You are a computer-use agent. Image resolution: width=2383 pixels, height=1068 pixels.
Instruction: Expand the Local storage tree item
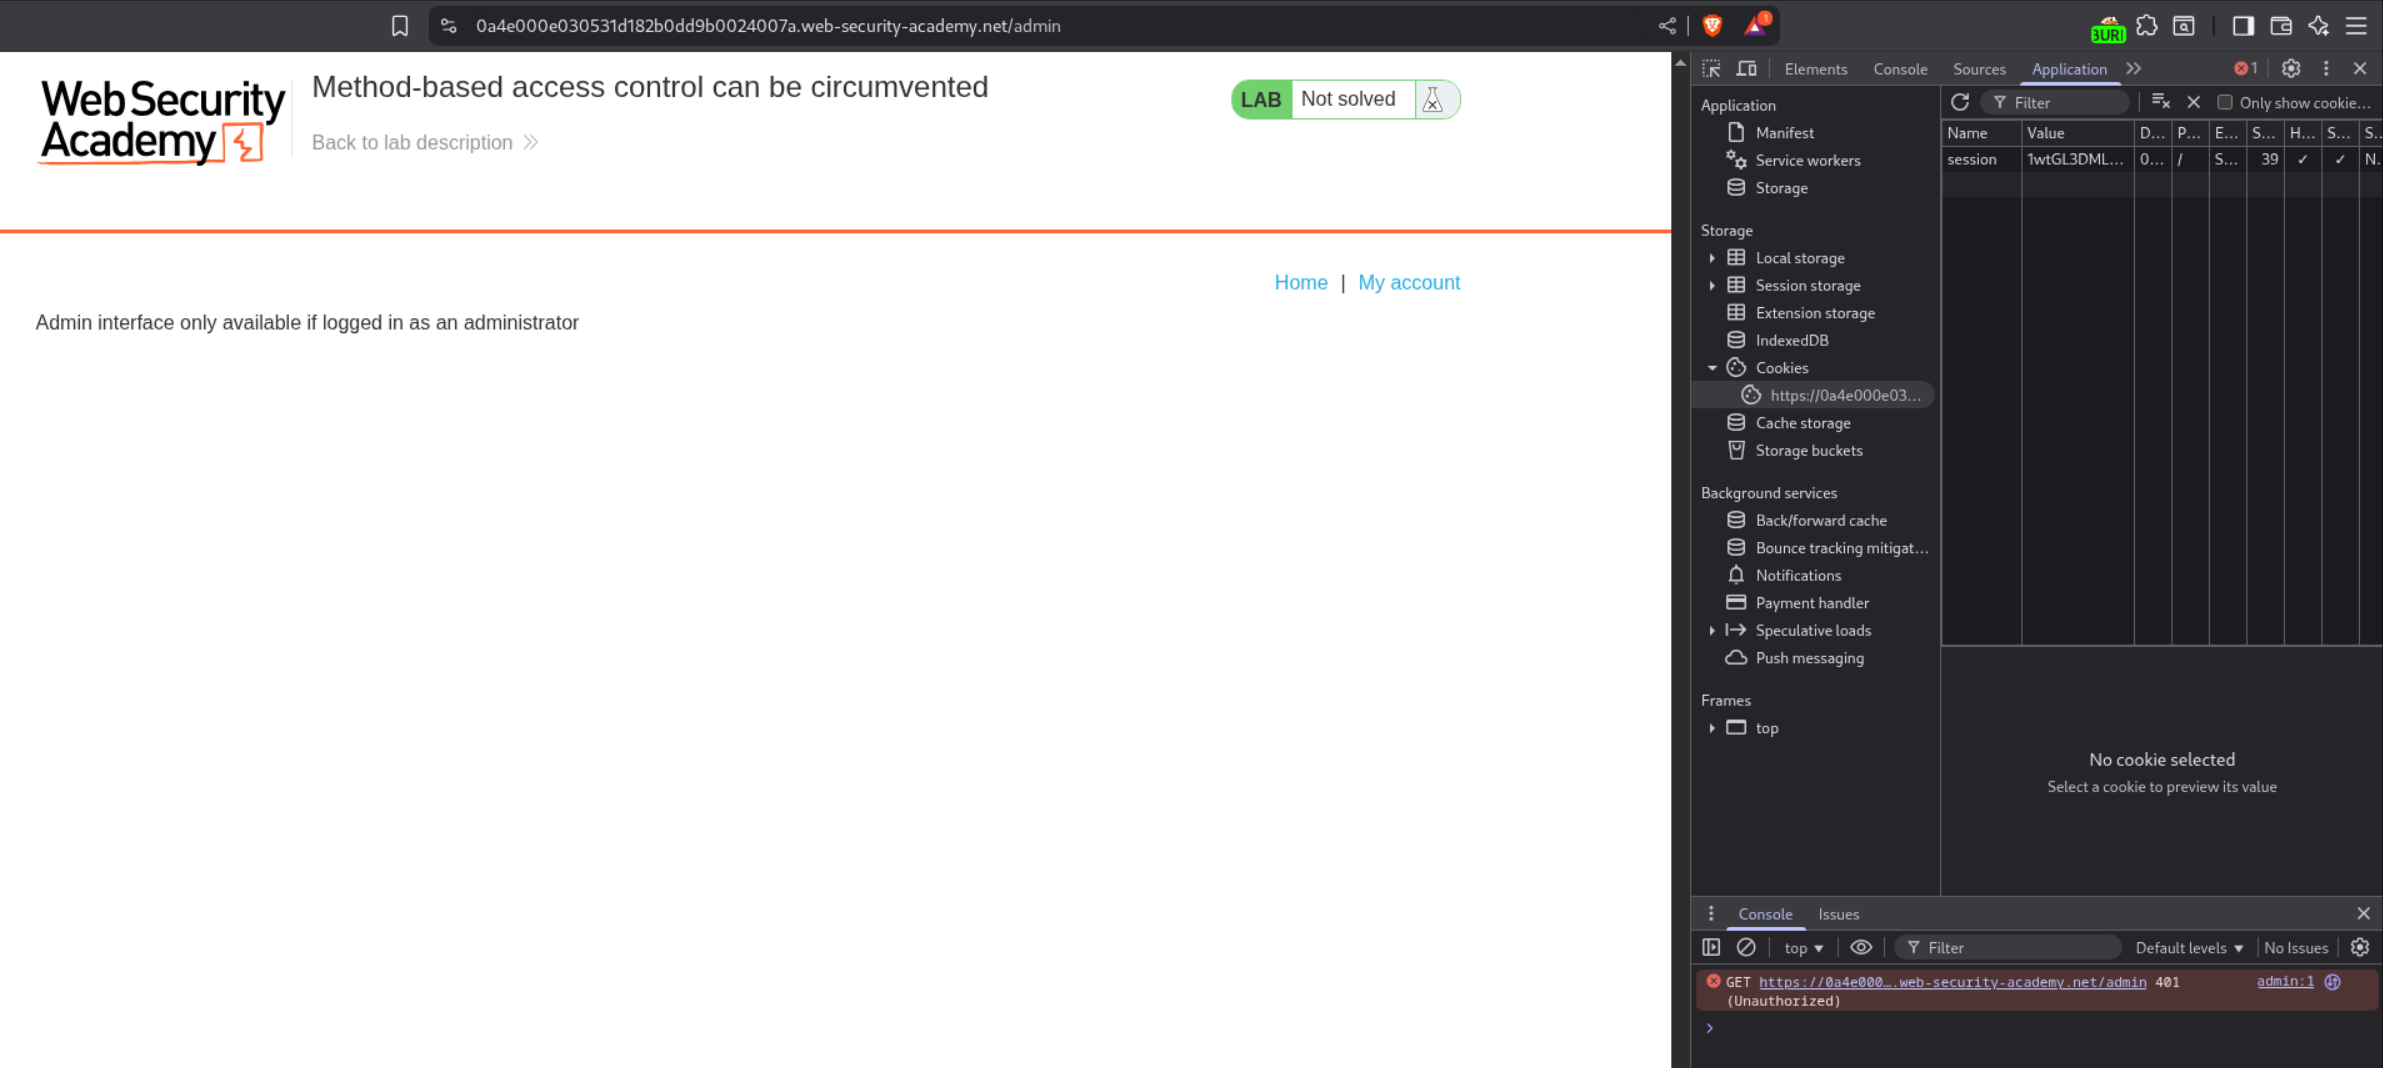(1712, 258)
